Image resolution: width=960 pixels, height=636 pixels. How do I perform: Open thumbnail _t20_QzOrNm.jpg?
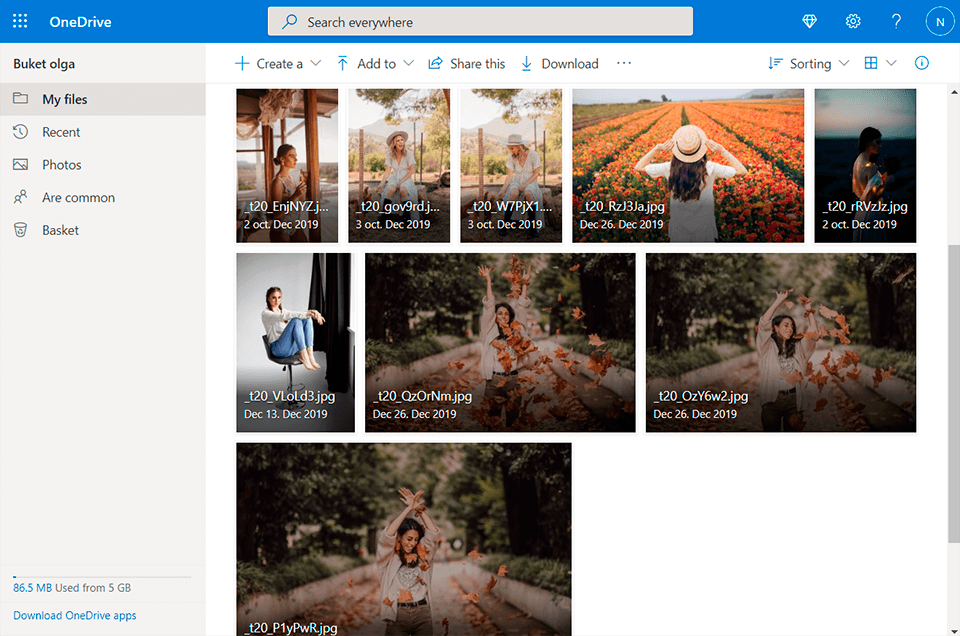click(500, 342)
